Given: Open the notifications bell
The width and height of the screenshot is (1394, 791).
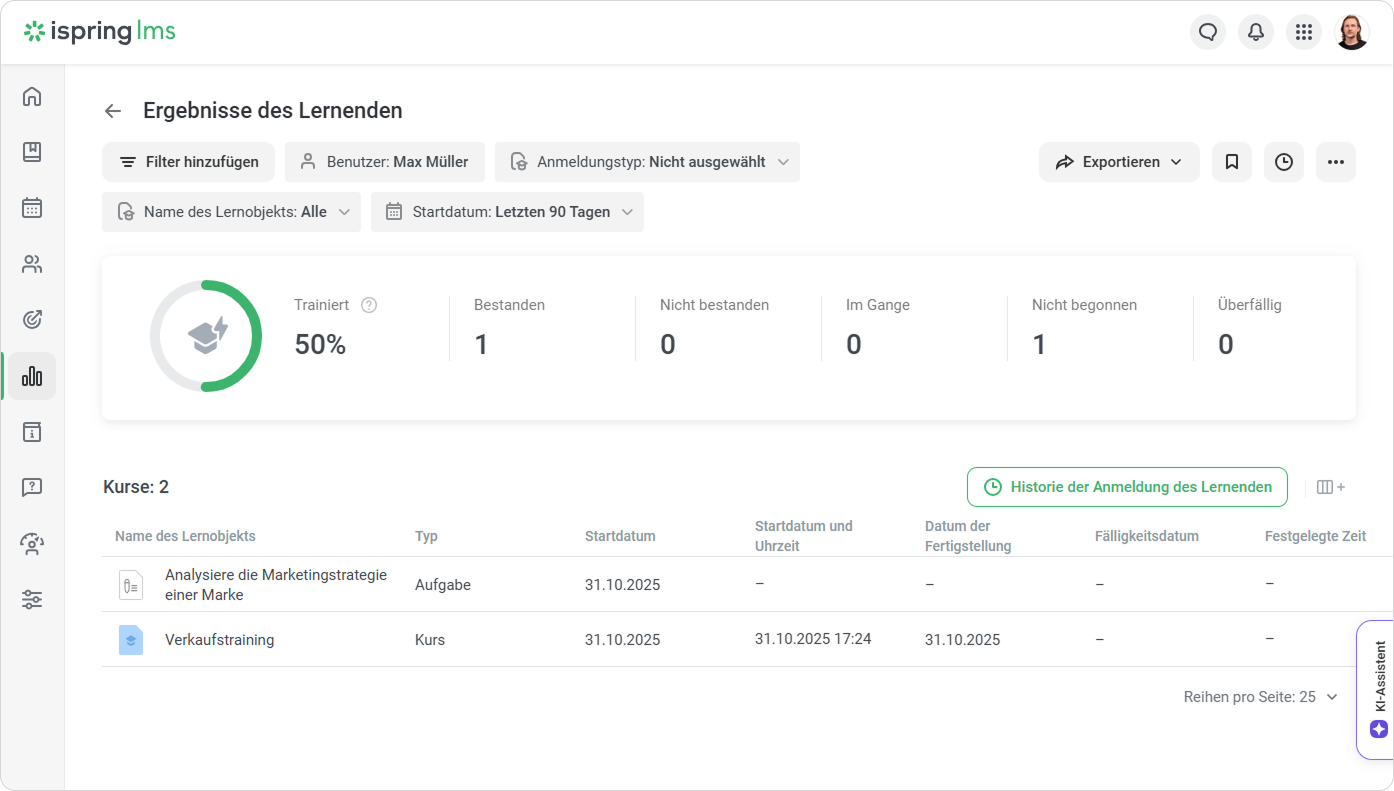Looking at the screenshot, I should (1256, 32).
